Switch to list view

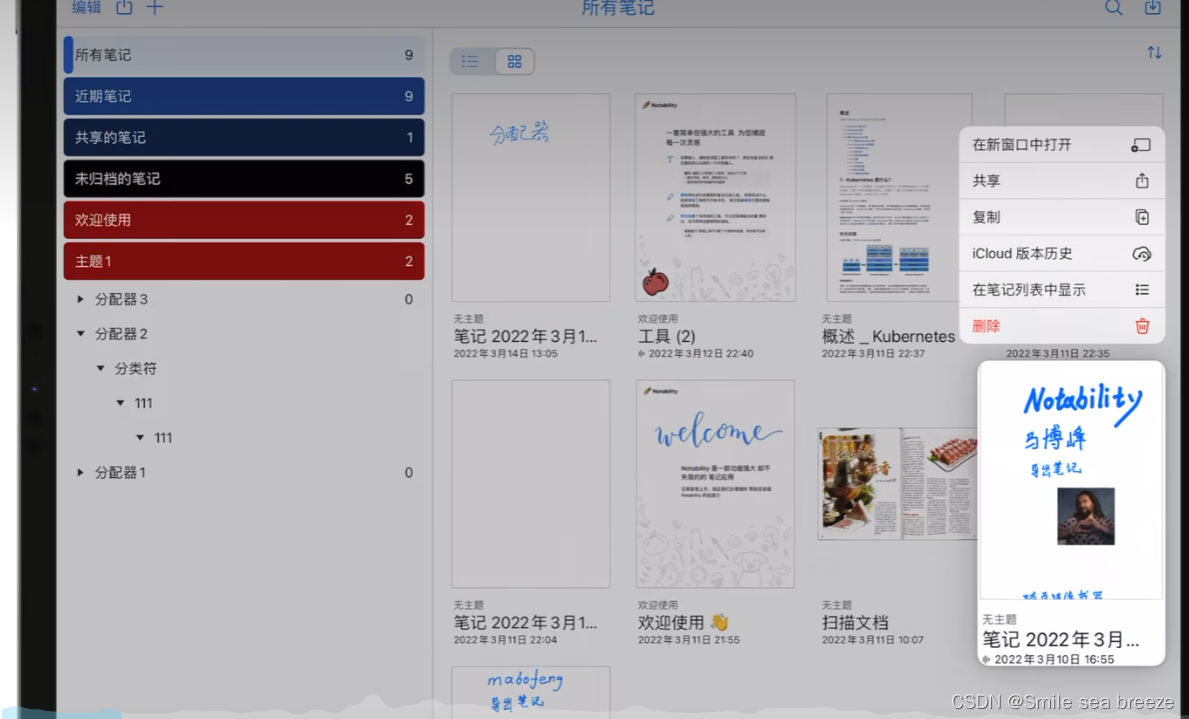point(470,61)
